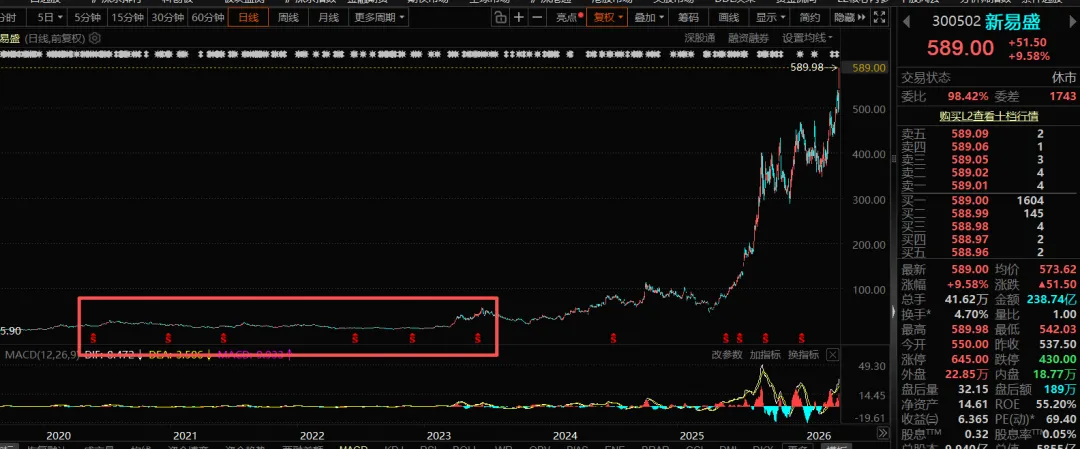Click 589.98 high price marker on chart

click(x=807, y=67)
